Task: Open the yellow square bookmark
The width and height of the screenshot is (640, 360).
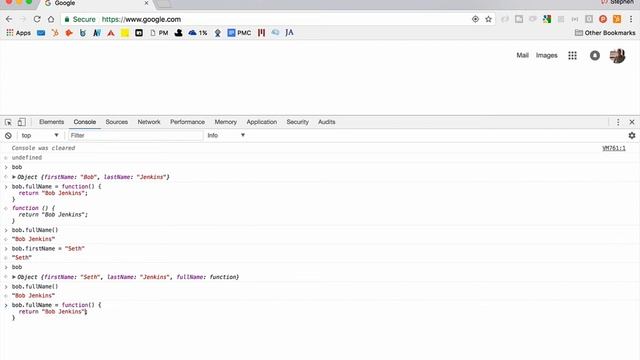Action: click(x=125, y=33)
